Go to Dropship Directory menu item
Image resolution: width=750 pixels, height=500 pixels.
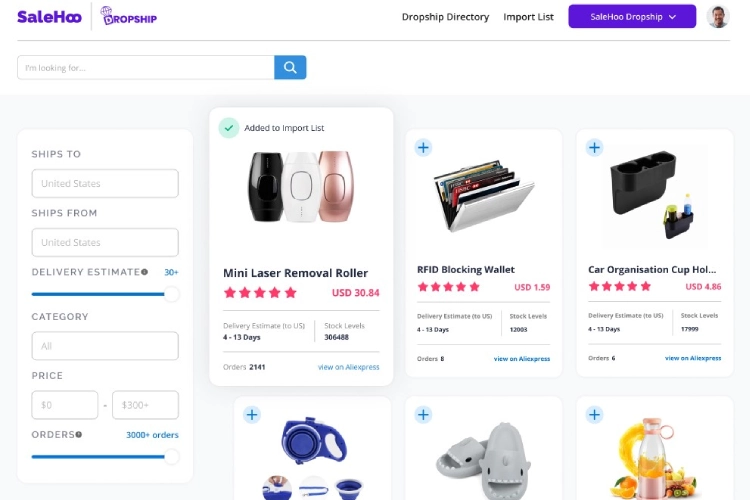click(445, 17)
